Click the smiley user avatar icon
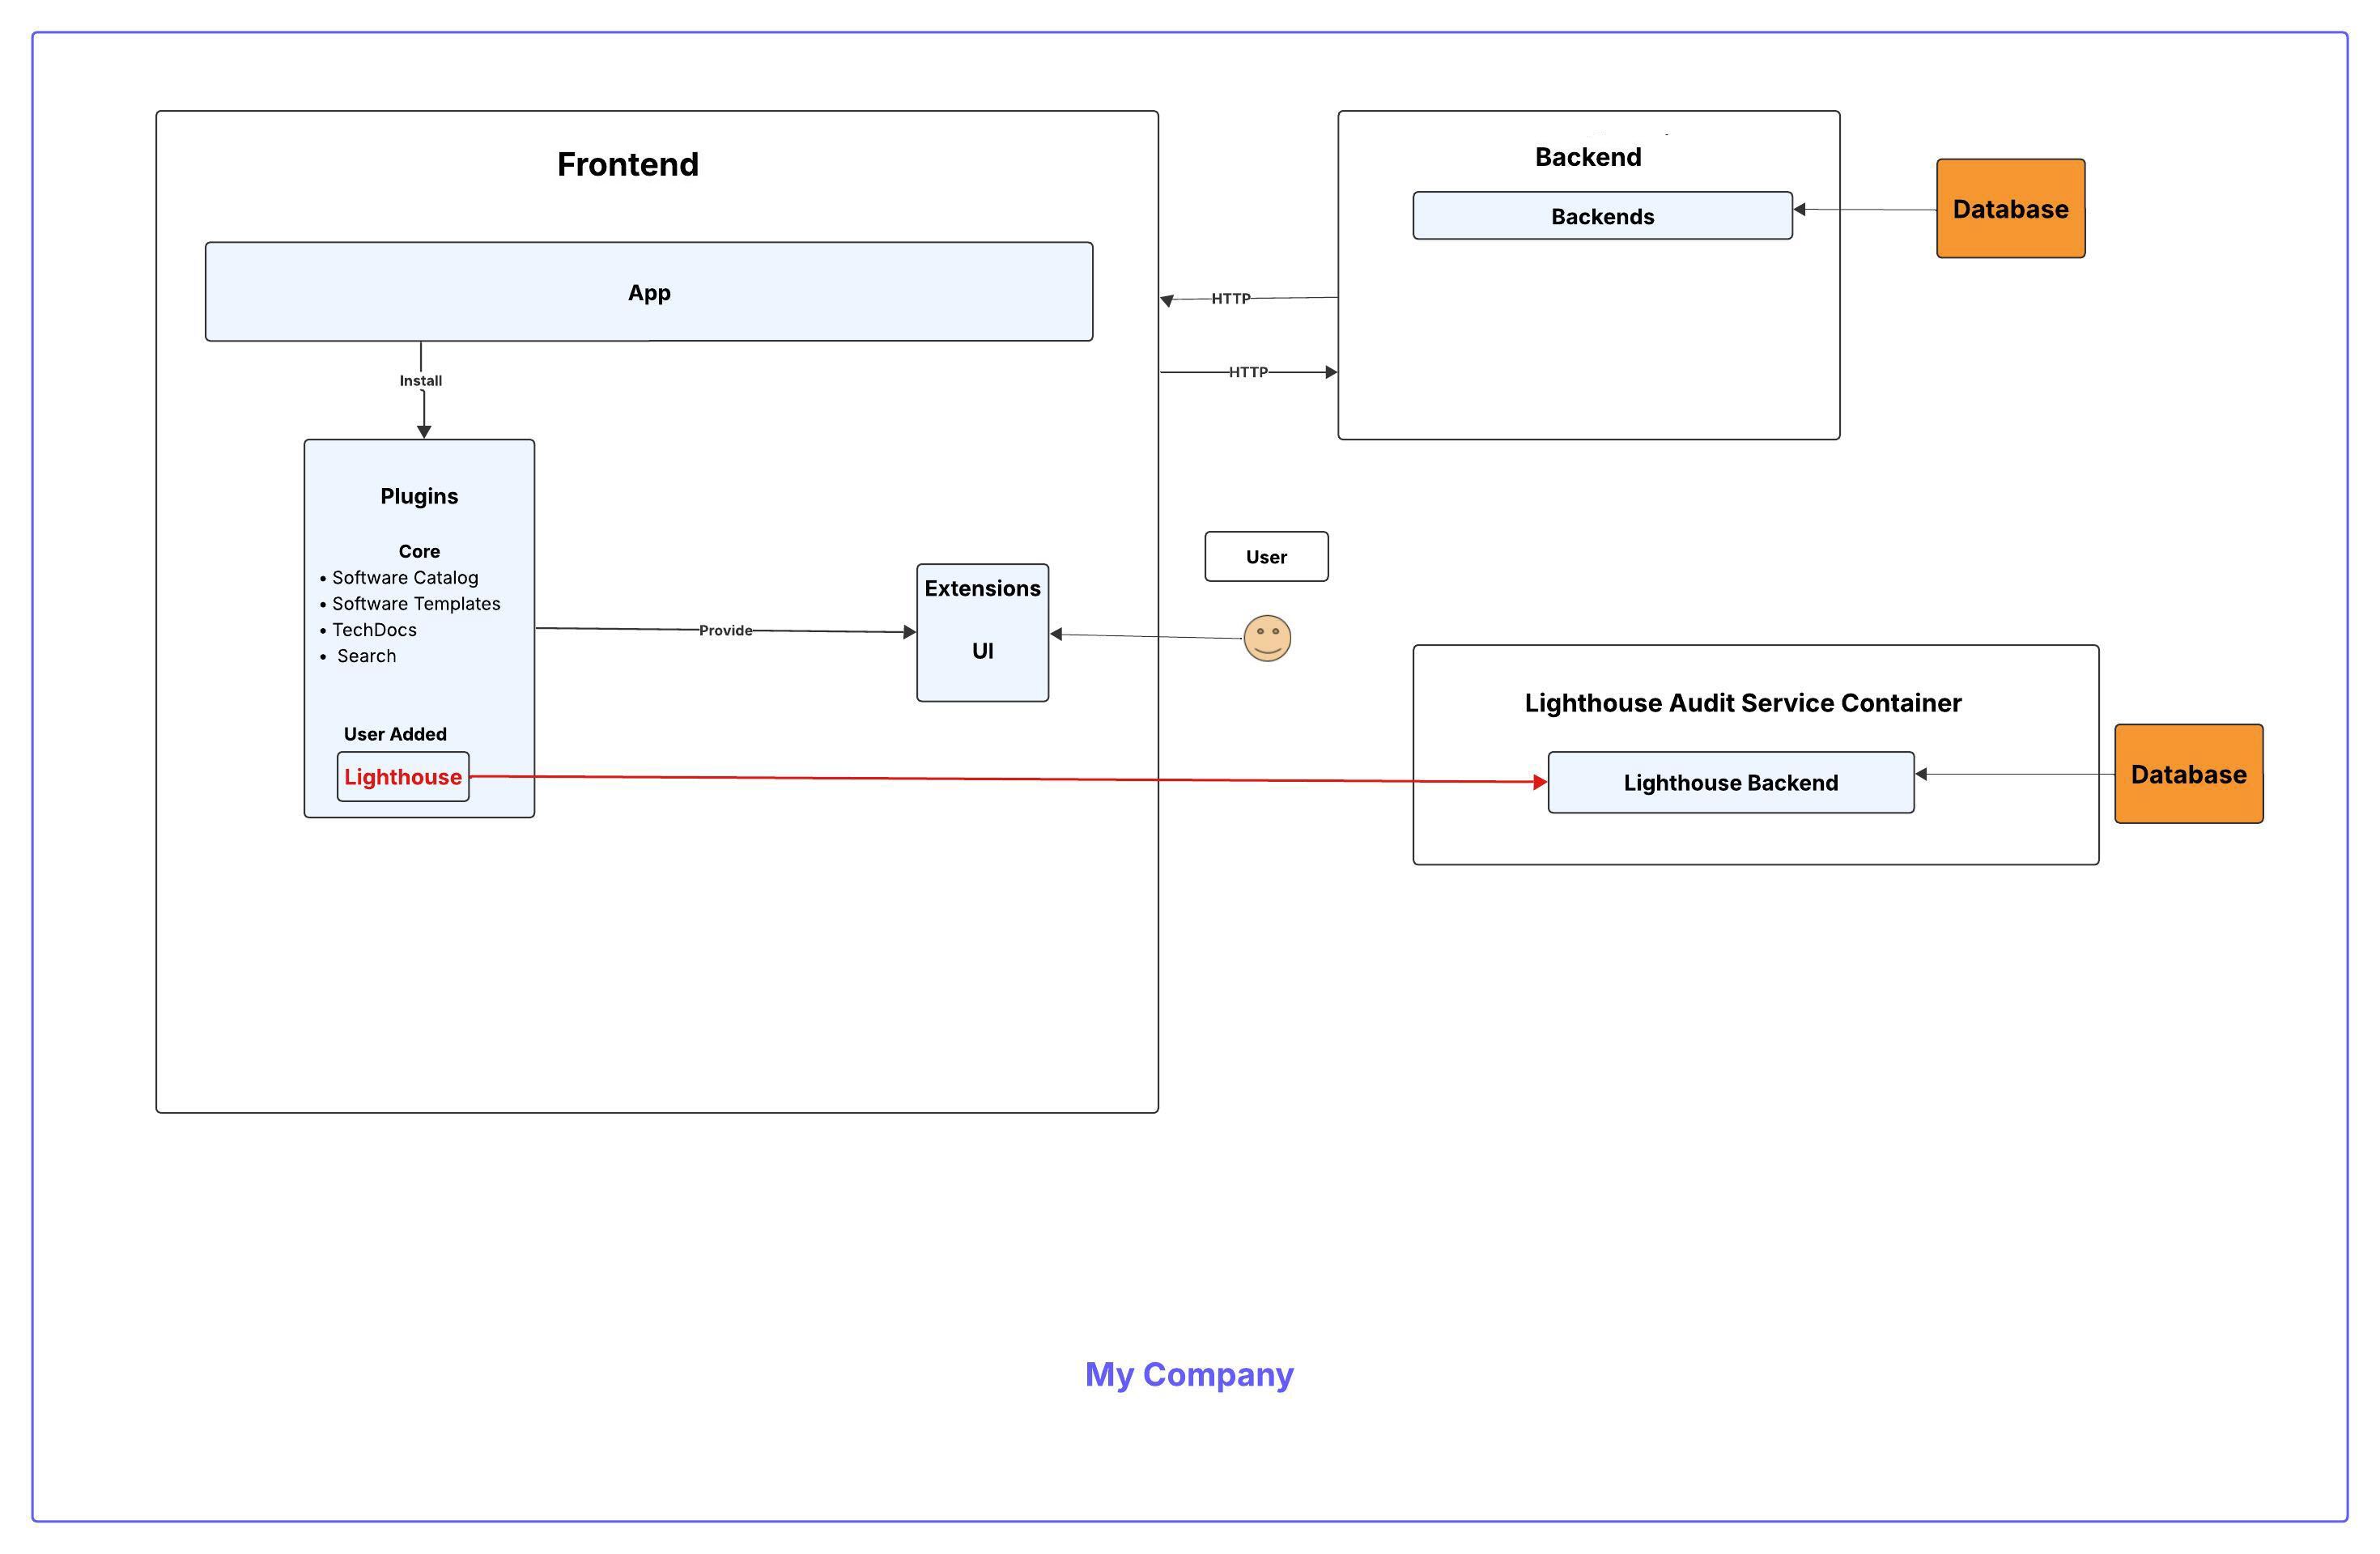Screen dimensions: 2380x1554 tap(1266, 637)
